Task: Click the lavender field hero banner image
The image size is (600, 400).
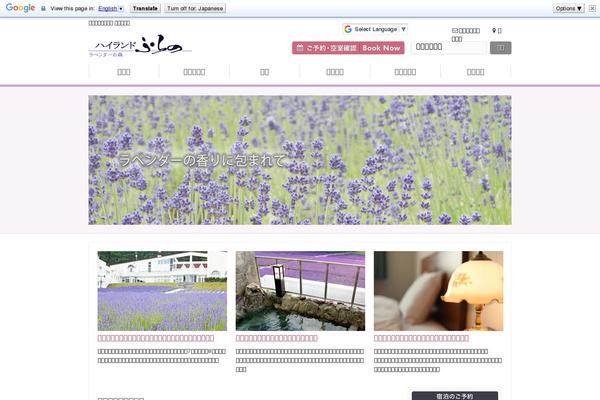Action: (x=300, y=160)
